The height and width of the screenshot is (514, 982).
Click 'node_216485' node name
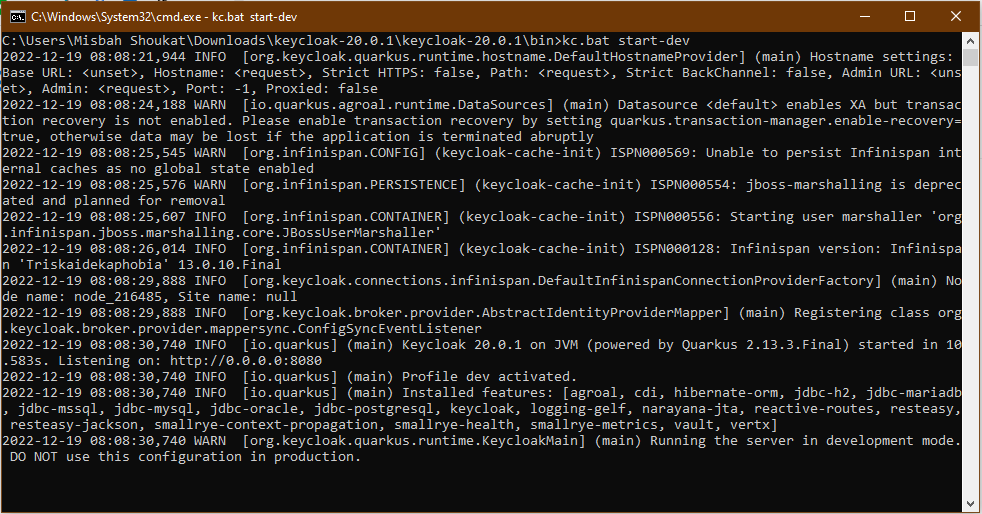click(118, 297)
